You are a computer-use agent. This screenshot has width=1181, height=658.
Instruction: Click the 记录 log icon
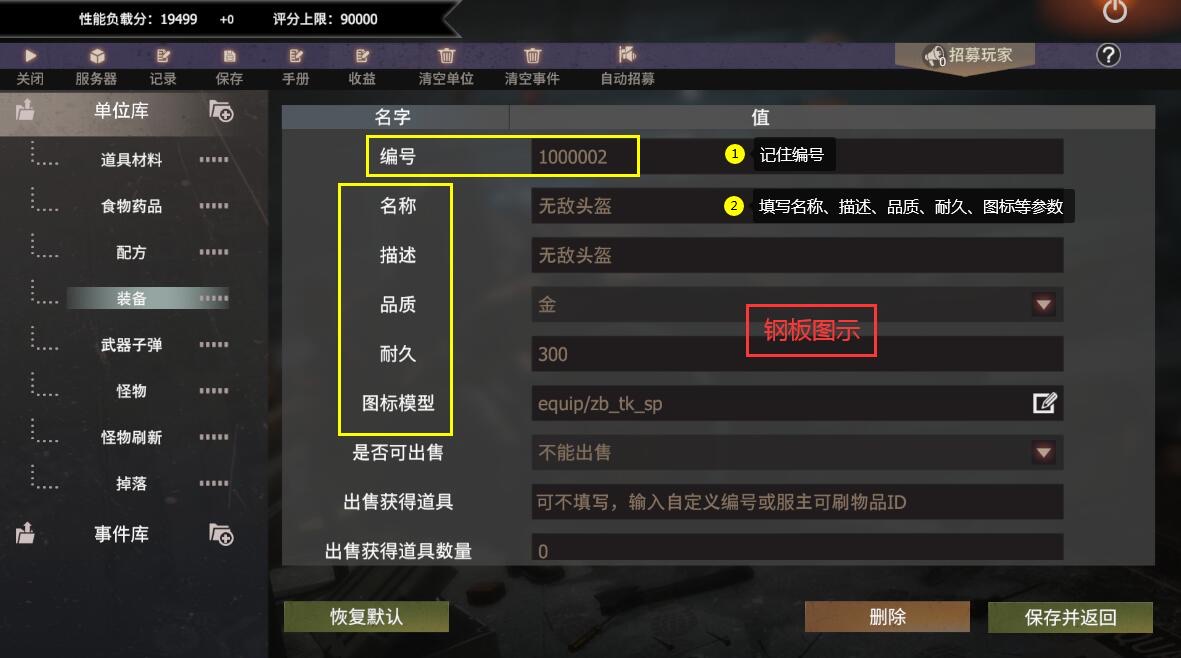pyautogui.click(x=163, y=56)
